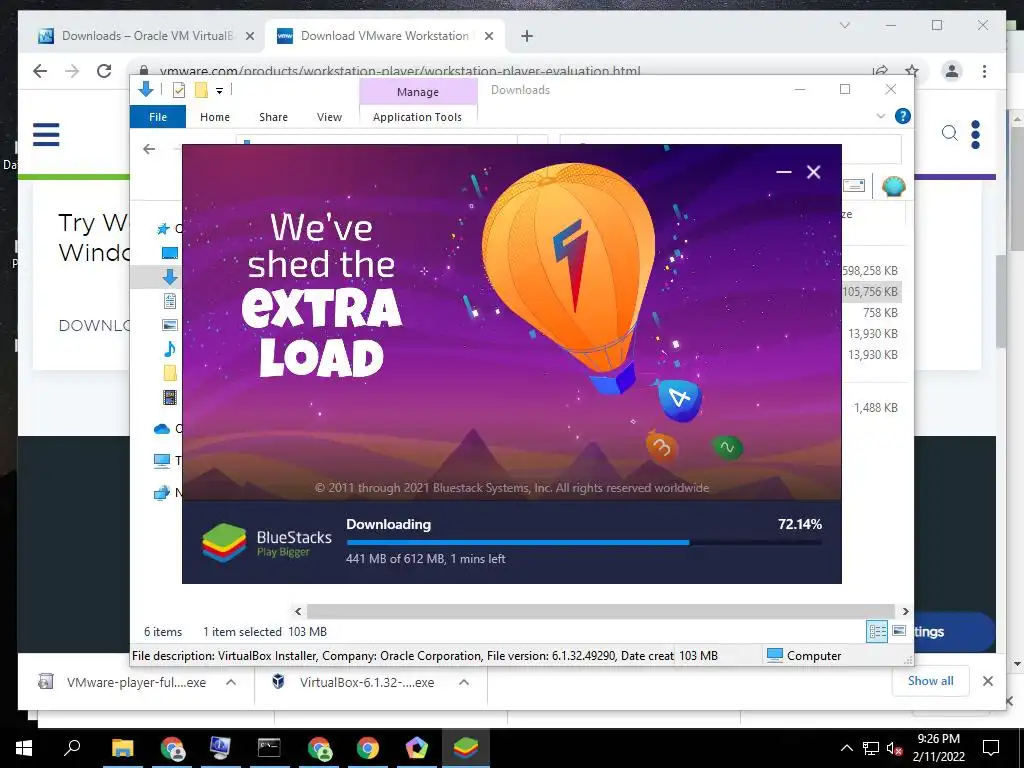Open Chrome profile avatar
This screenshot has height=768, width=1024.
pos(952,71)
